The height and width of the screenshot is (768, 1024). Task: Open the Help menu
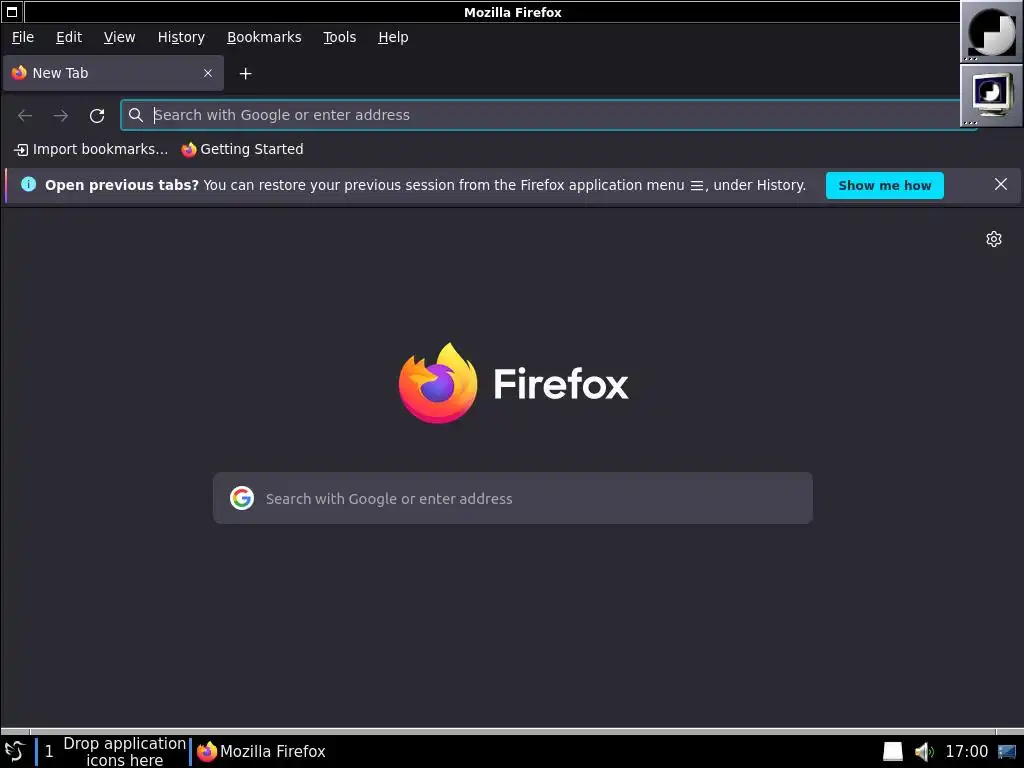(393, 37)
